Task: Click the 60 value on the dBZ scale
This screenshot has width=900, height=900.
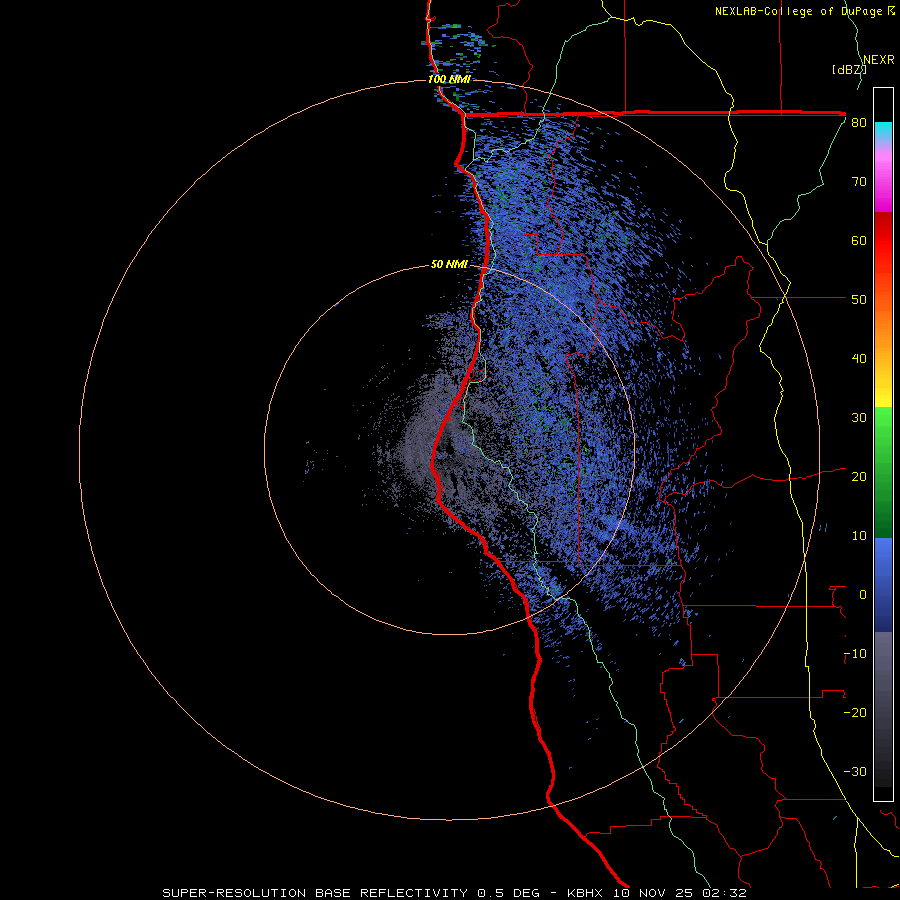Action: coord(859,240)
